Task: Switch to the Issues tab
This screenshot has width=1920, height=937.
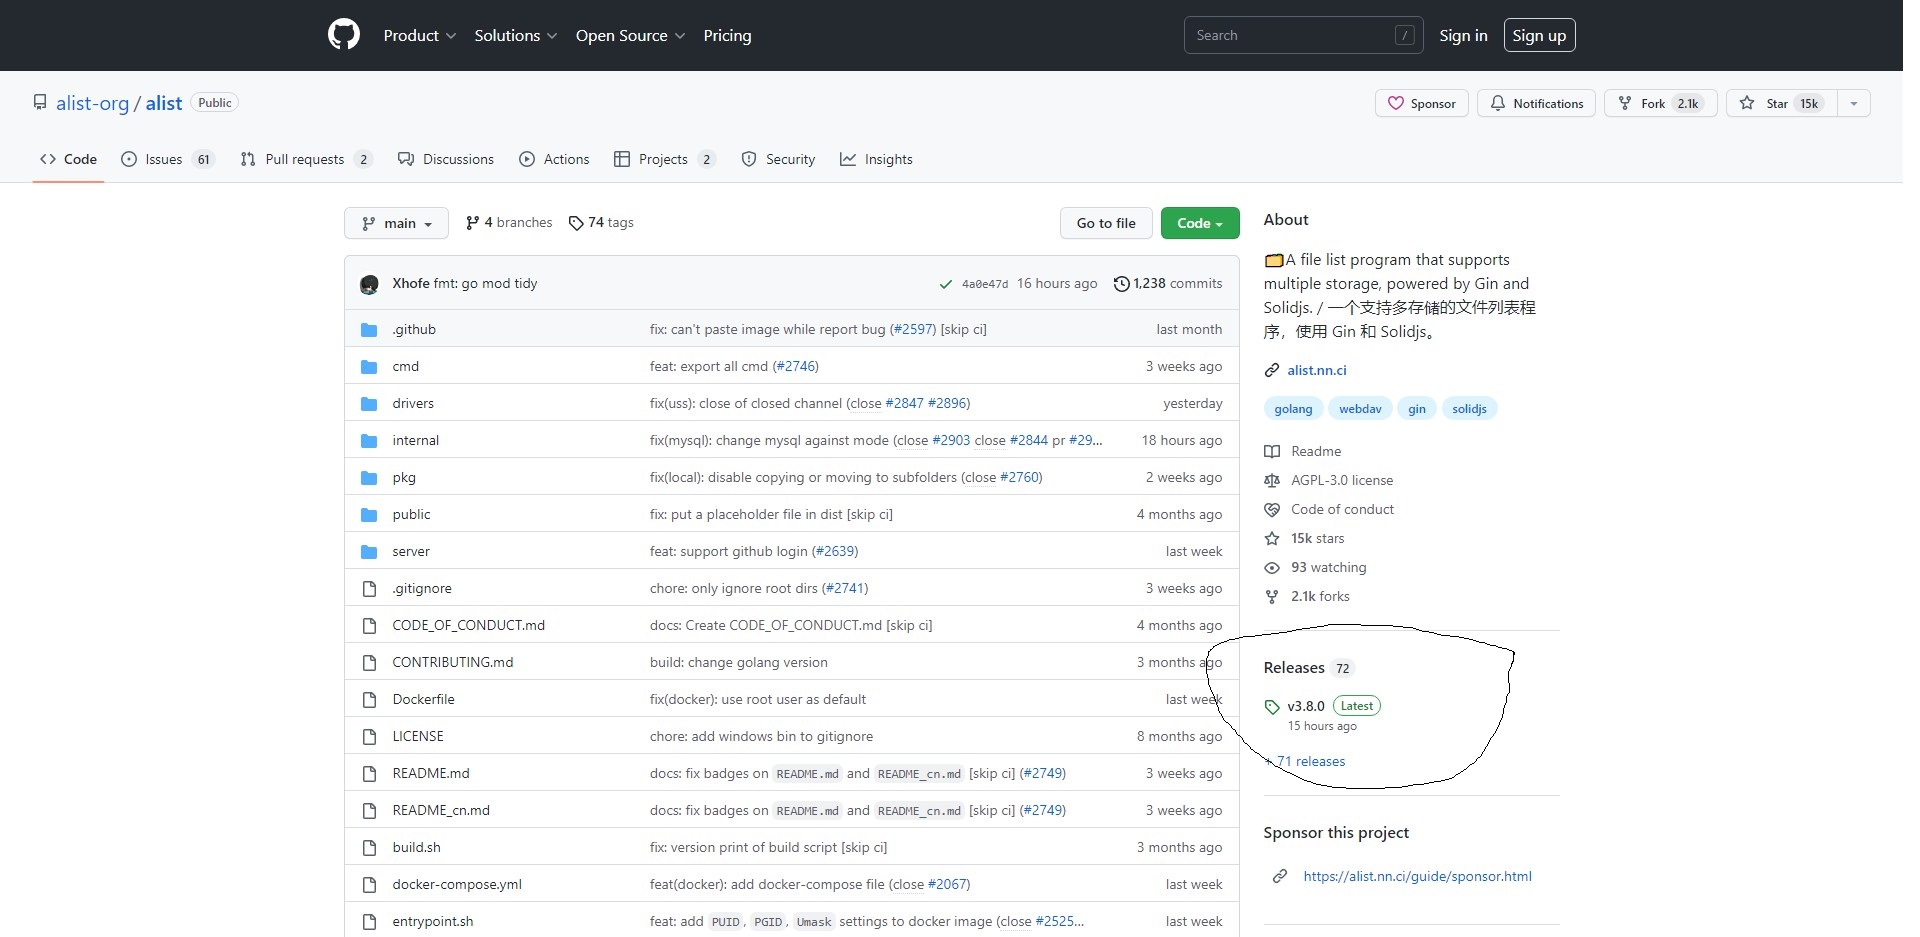Action: click(167, 159)
